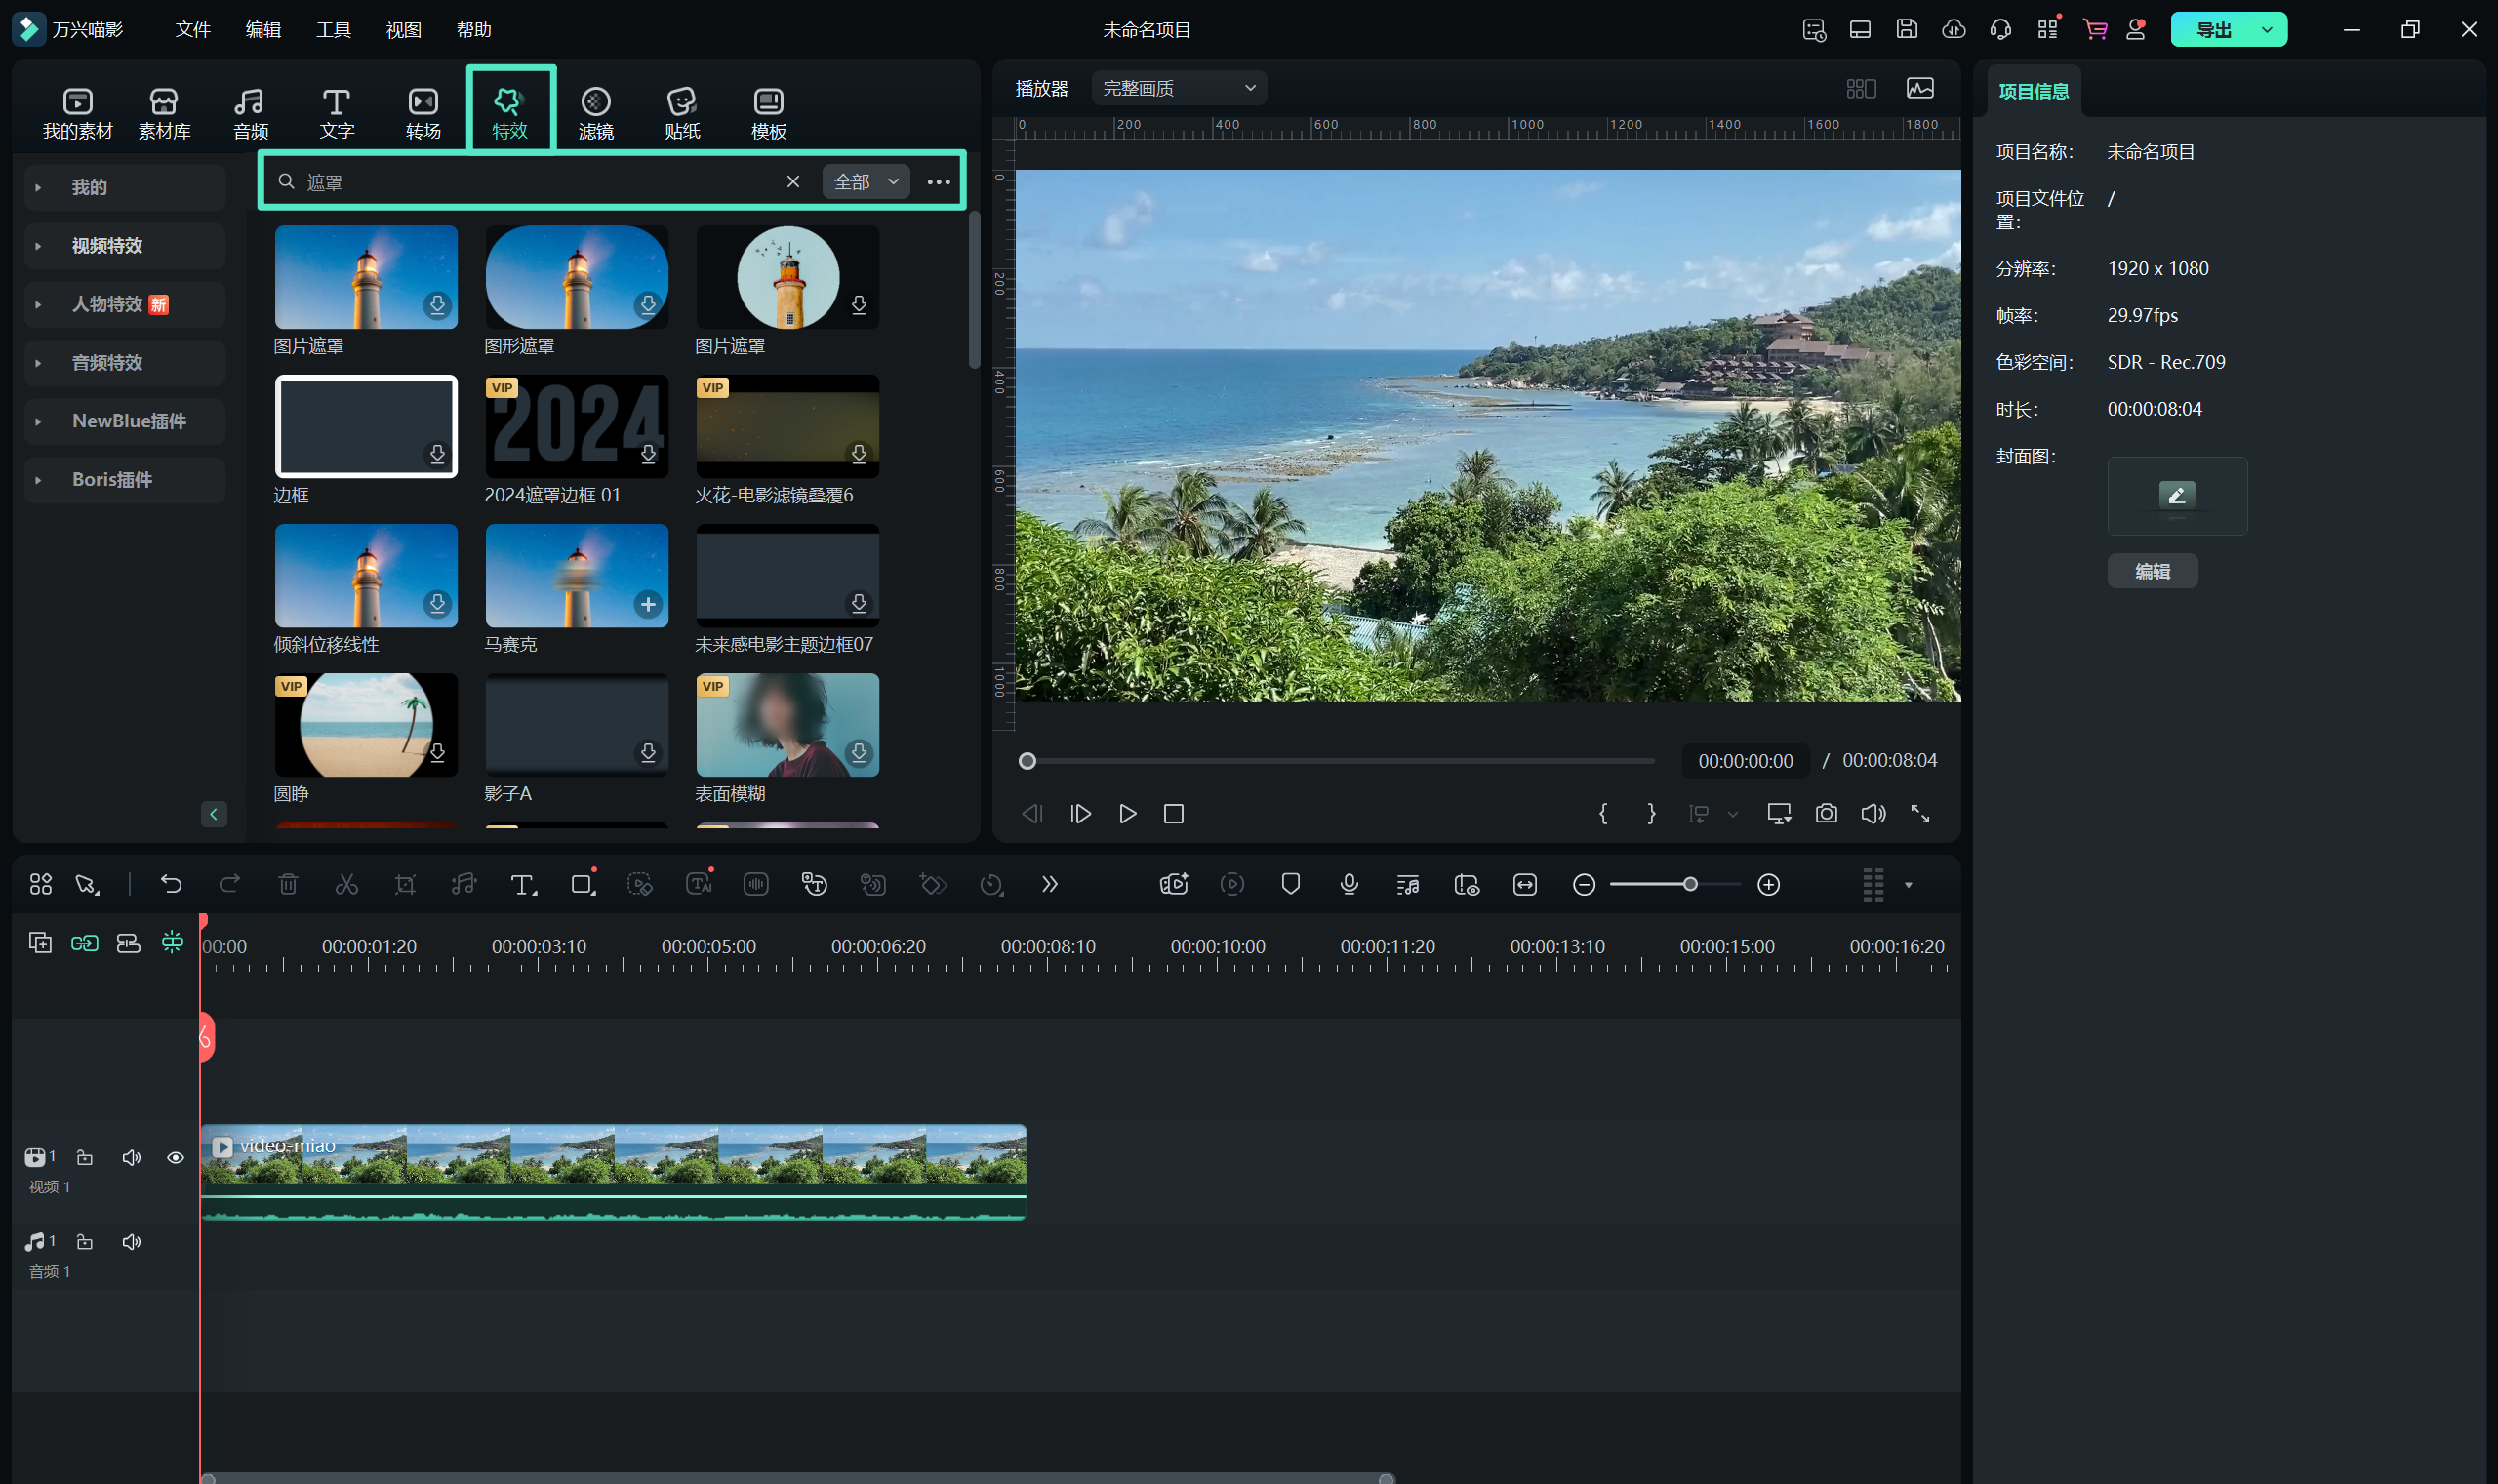Toggle the lock on video track 1
This screenshot has width=2498, height=1484.
85,1157
